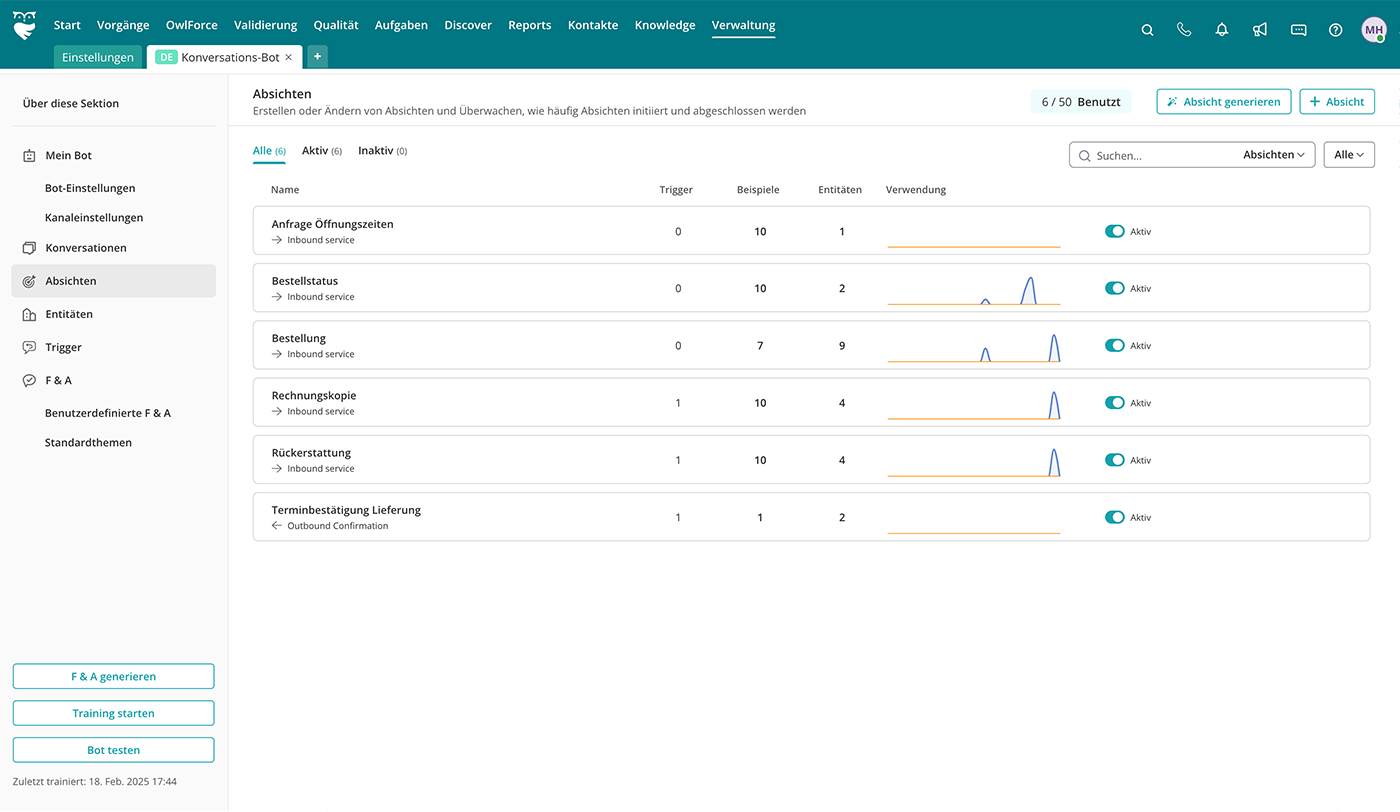The image size is (1400, 812).
Task: Open Über diese Sektion link
Action: (x=71, y=103)
